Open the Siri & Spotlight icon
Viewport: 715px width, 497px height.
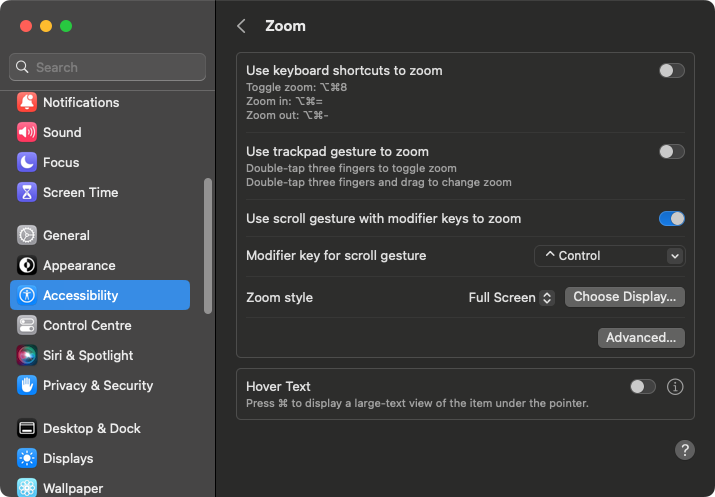27,355
